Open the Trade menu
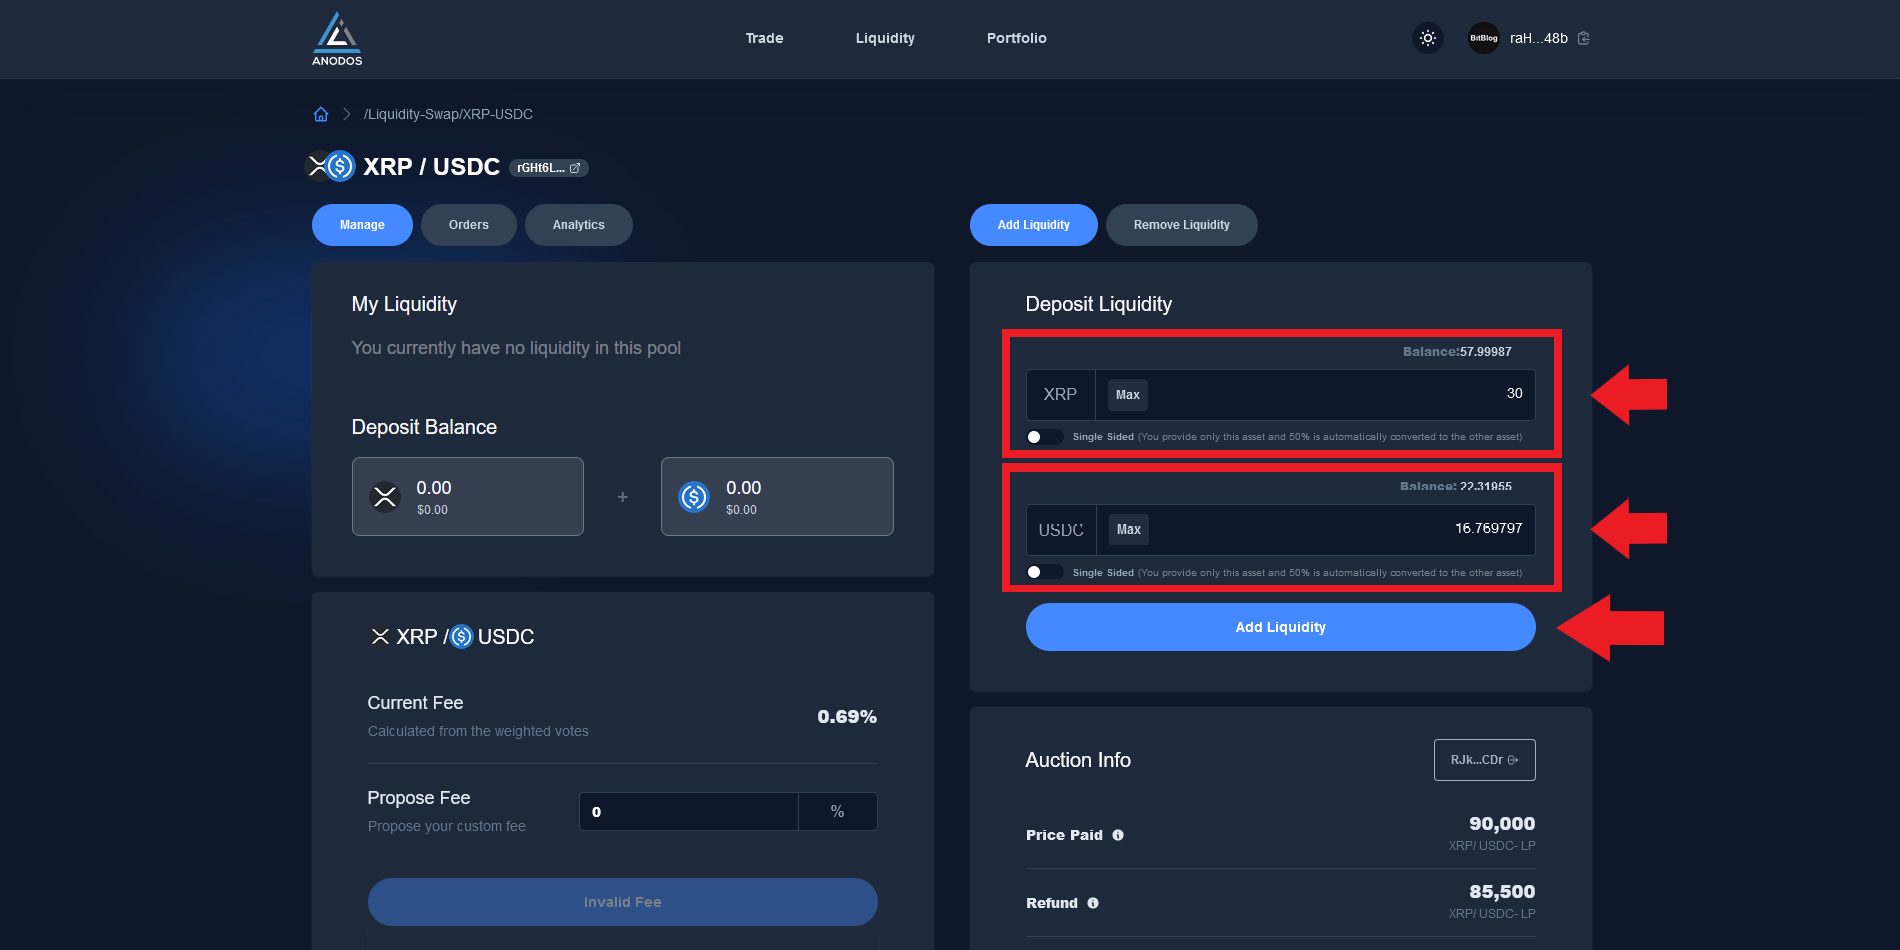Viewport: 1900px width, 950px height. [x=764, y=38]
